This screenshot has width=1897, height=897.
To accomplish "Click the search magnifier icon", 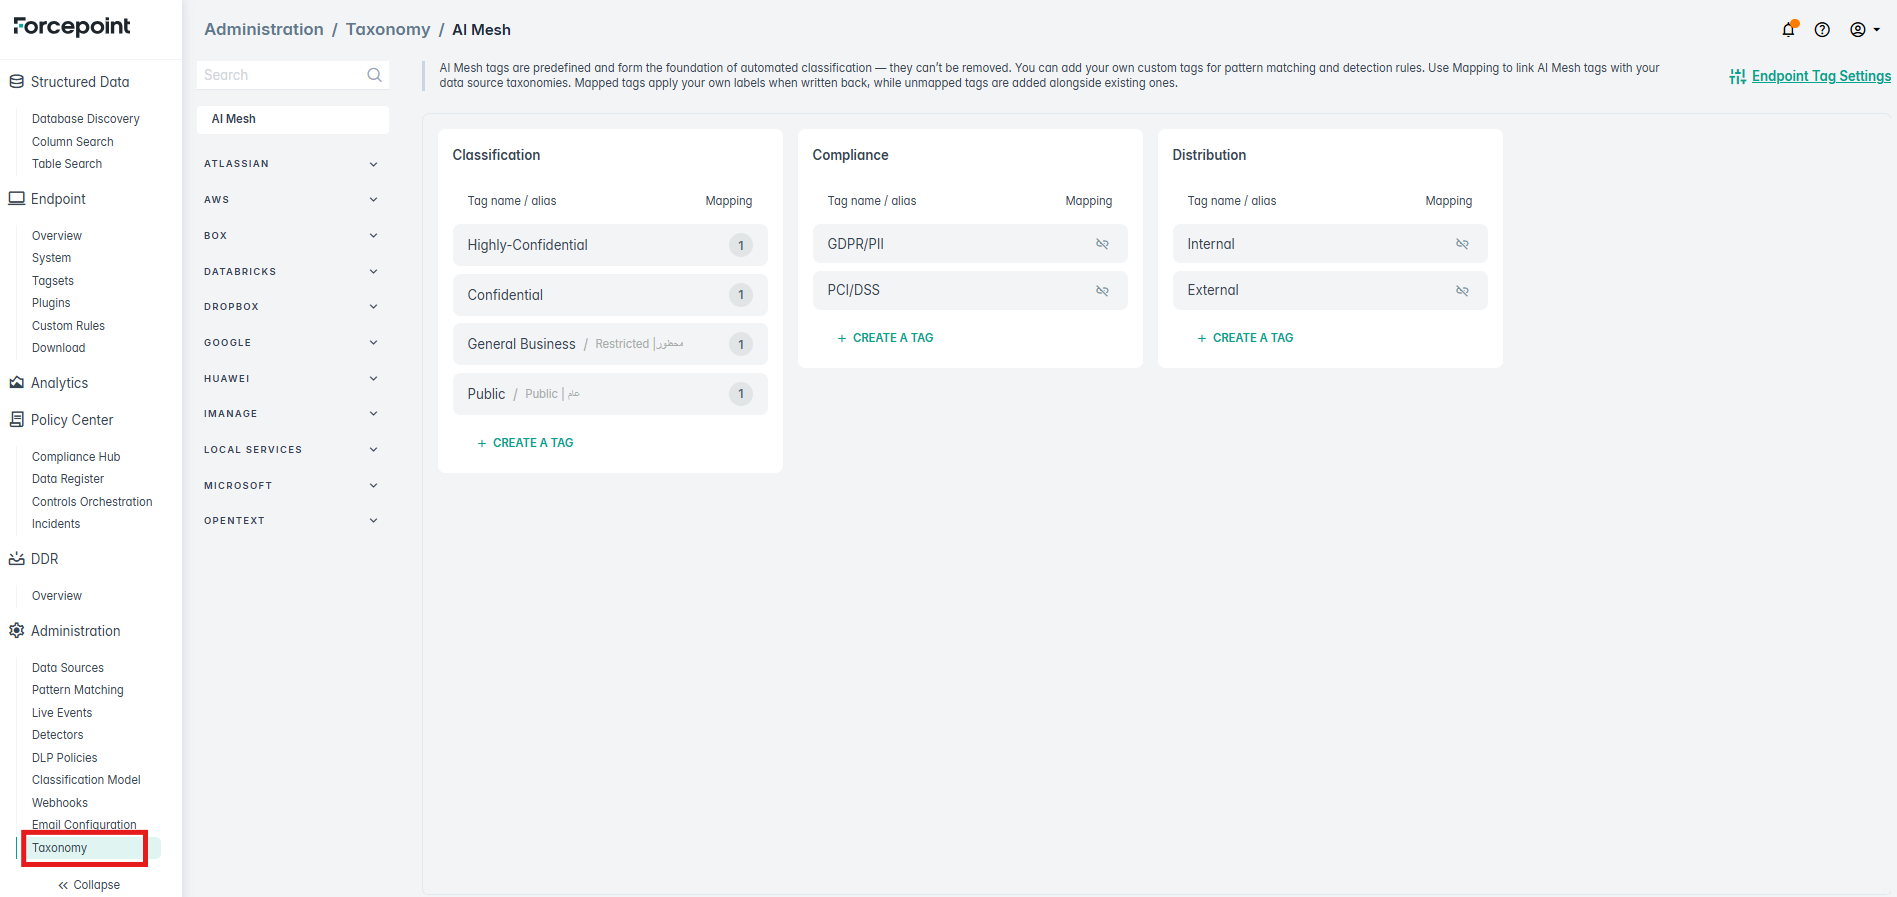I will (374, 75).
